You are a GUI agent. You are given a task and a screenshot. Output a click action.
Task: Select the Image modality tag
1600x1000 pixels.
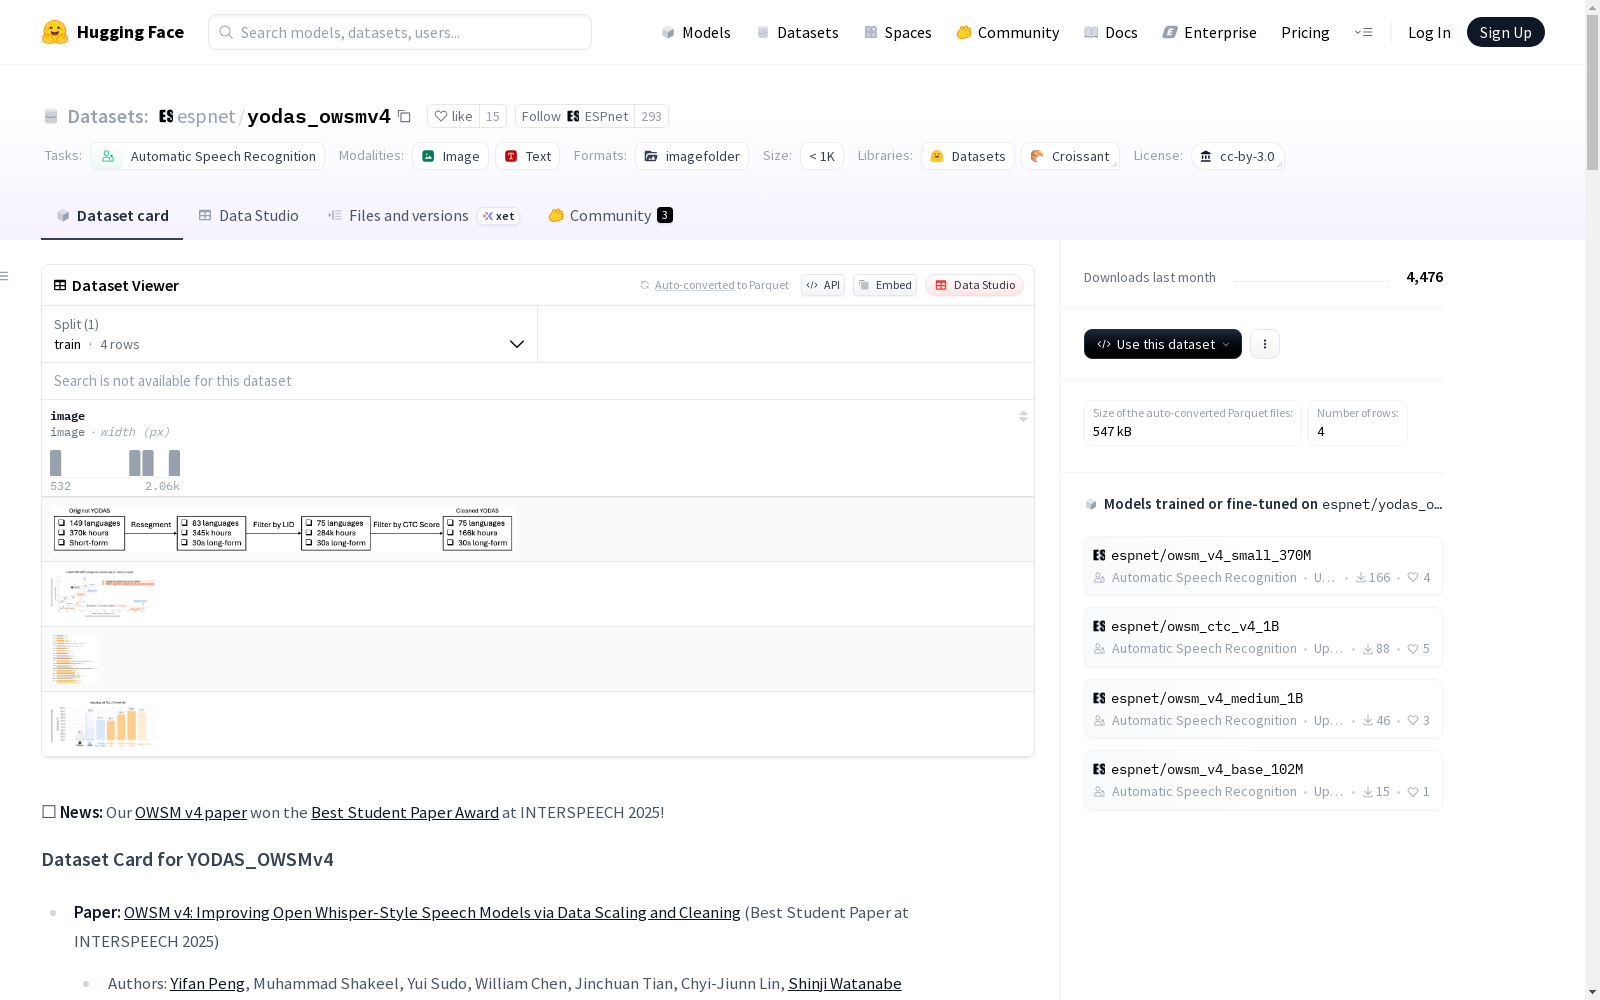pos(450,156)
